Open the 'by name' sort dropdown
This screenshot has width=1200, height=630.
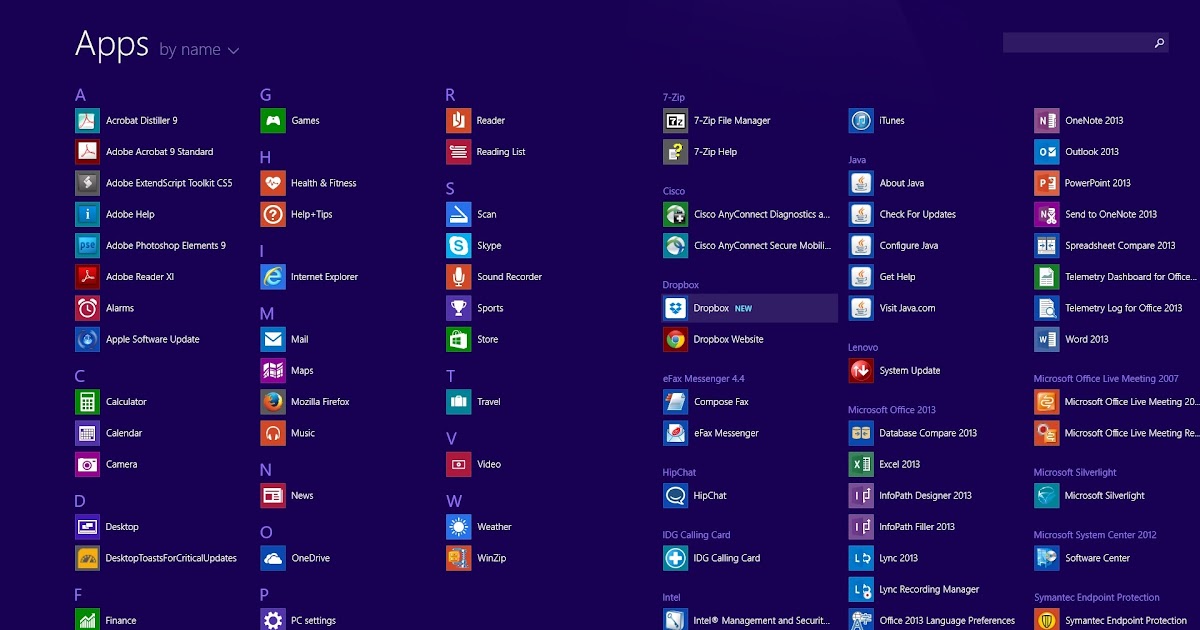pyautogui.click(x=199, y=50)
